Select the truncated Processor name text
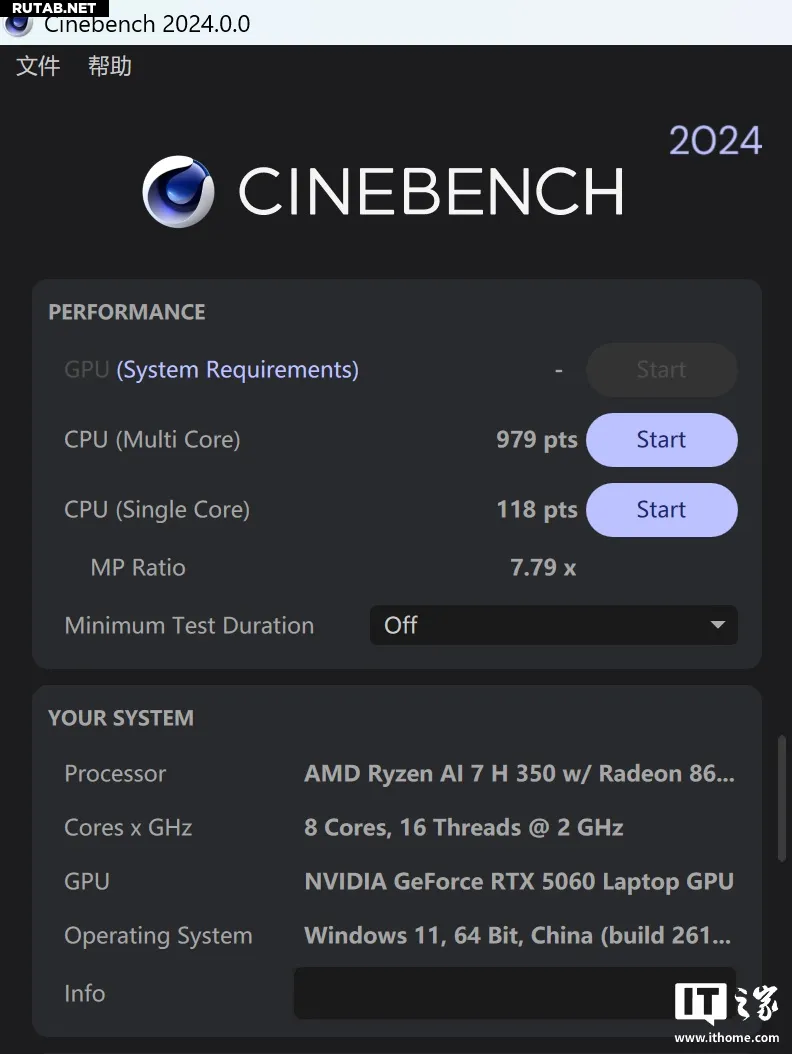This screenshot has height=1054, width=792. (519, 774)
